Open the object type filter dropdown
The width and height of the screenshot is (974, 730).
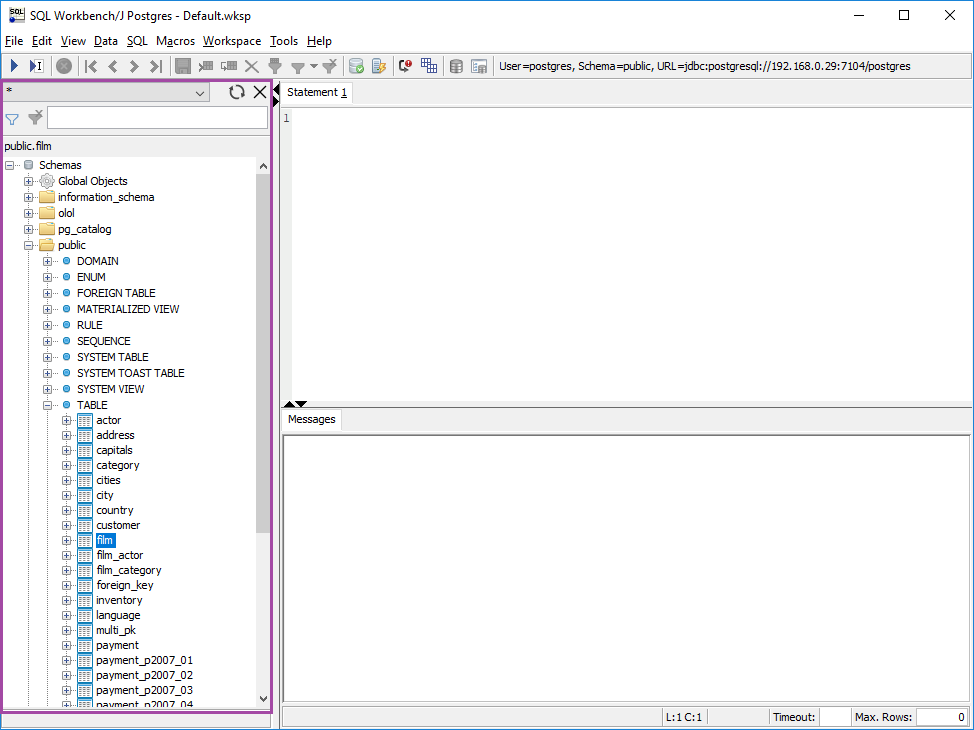point(200,92)
